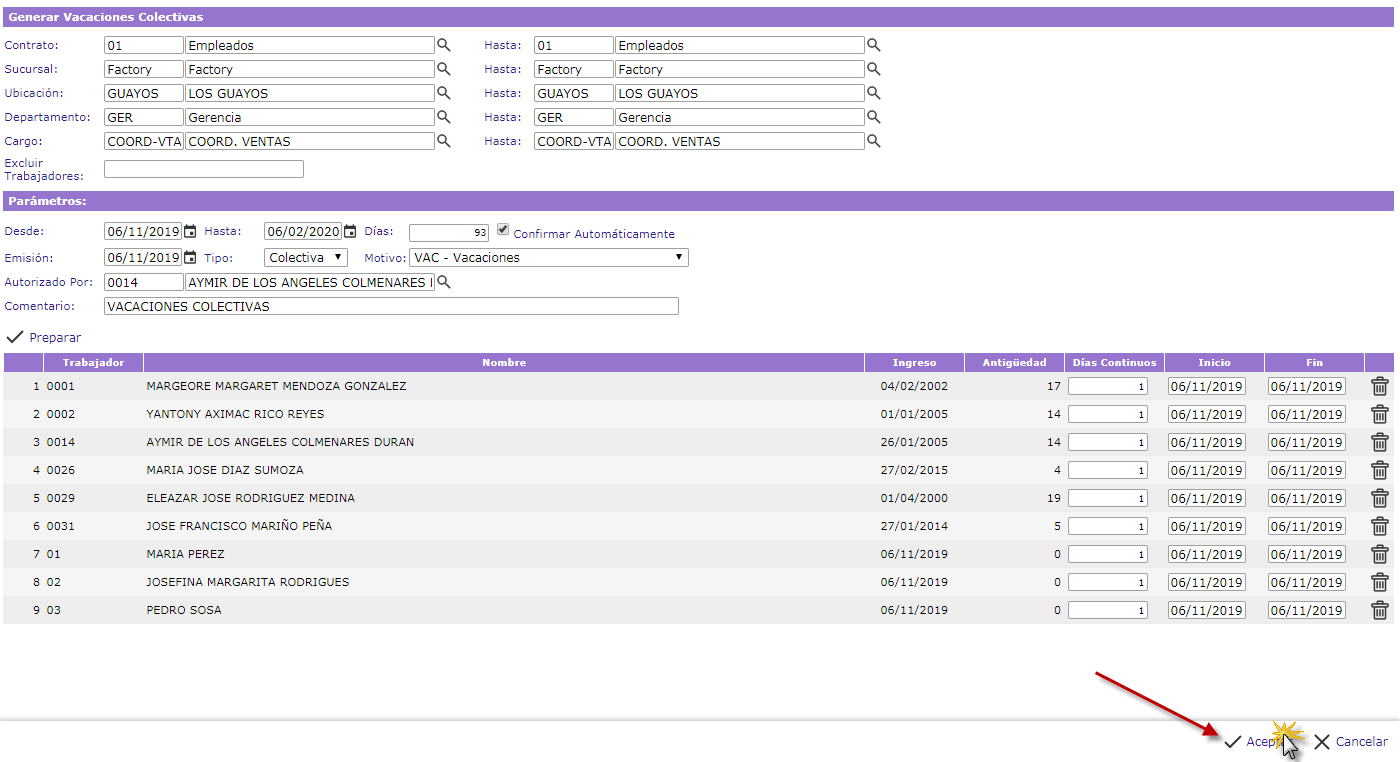Expand the Motivo dropdown VAC - Vacaciones
Screen dimensions: 1400x762
pos(548,258)
